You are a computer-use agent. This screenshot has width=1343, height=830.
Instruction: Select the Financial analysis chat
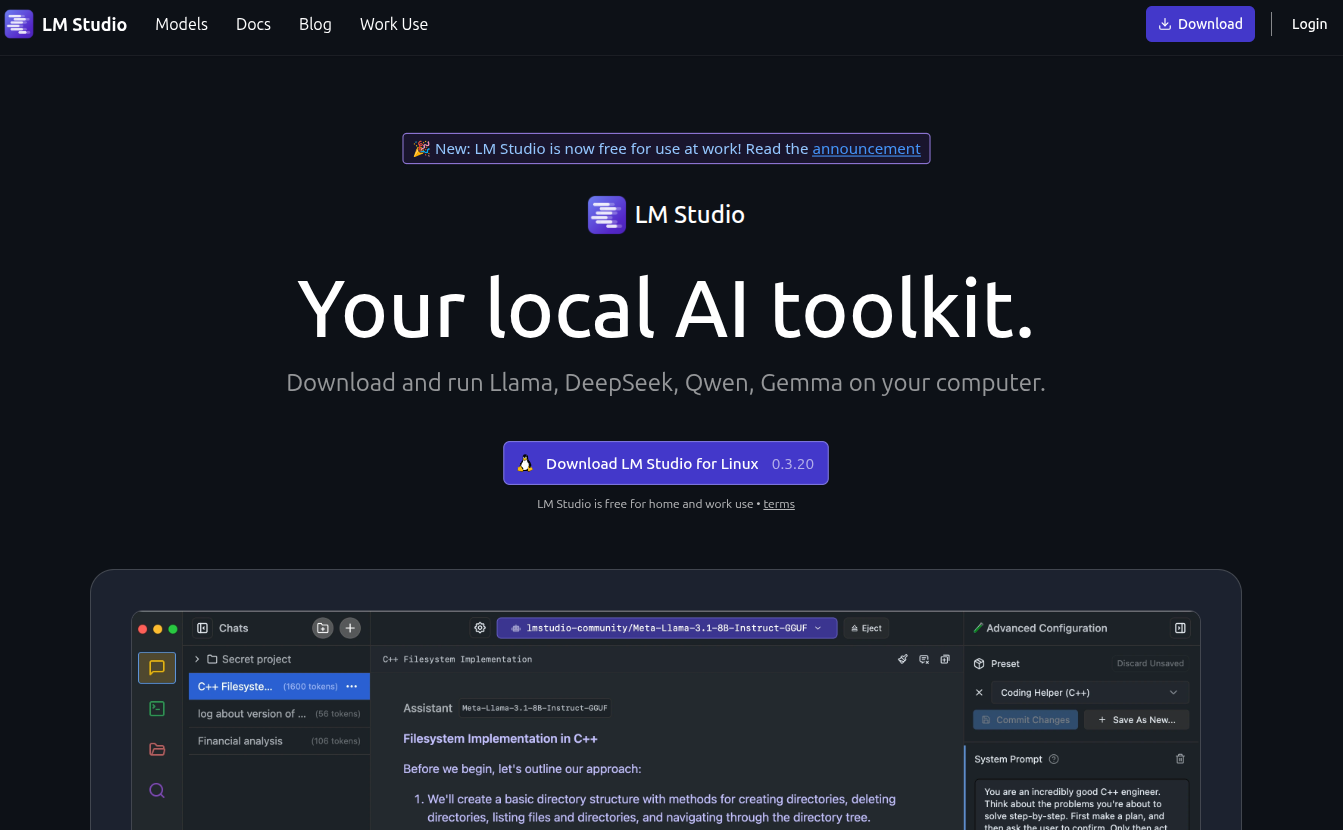coord(241,741)
